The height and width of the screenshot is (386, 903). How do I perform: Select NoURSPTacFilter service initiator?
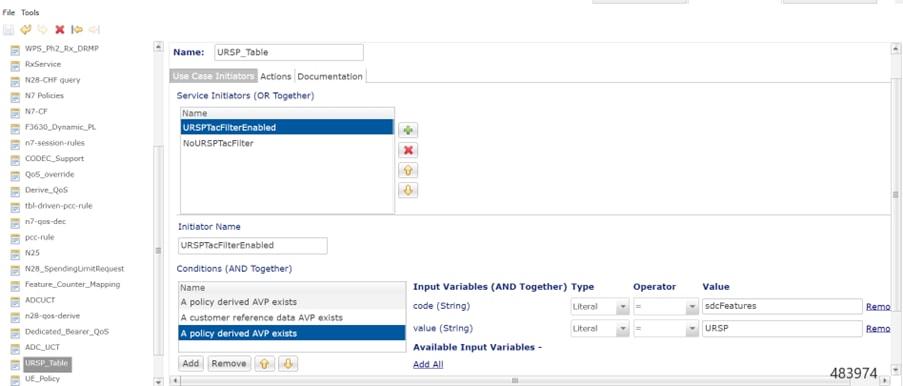coord(287,143)
